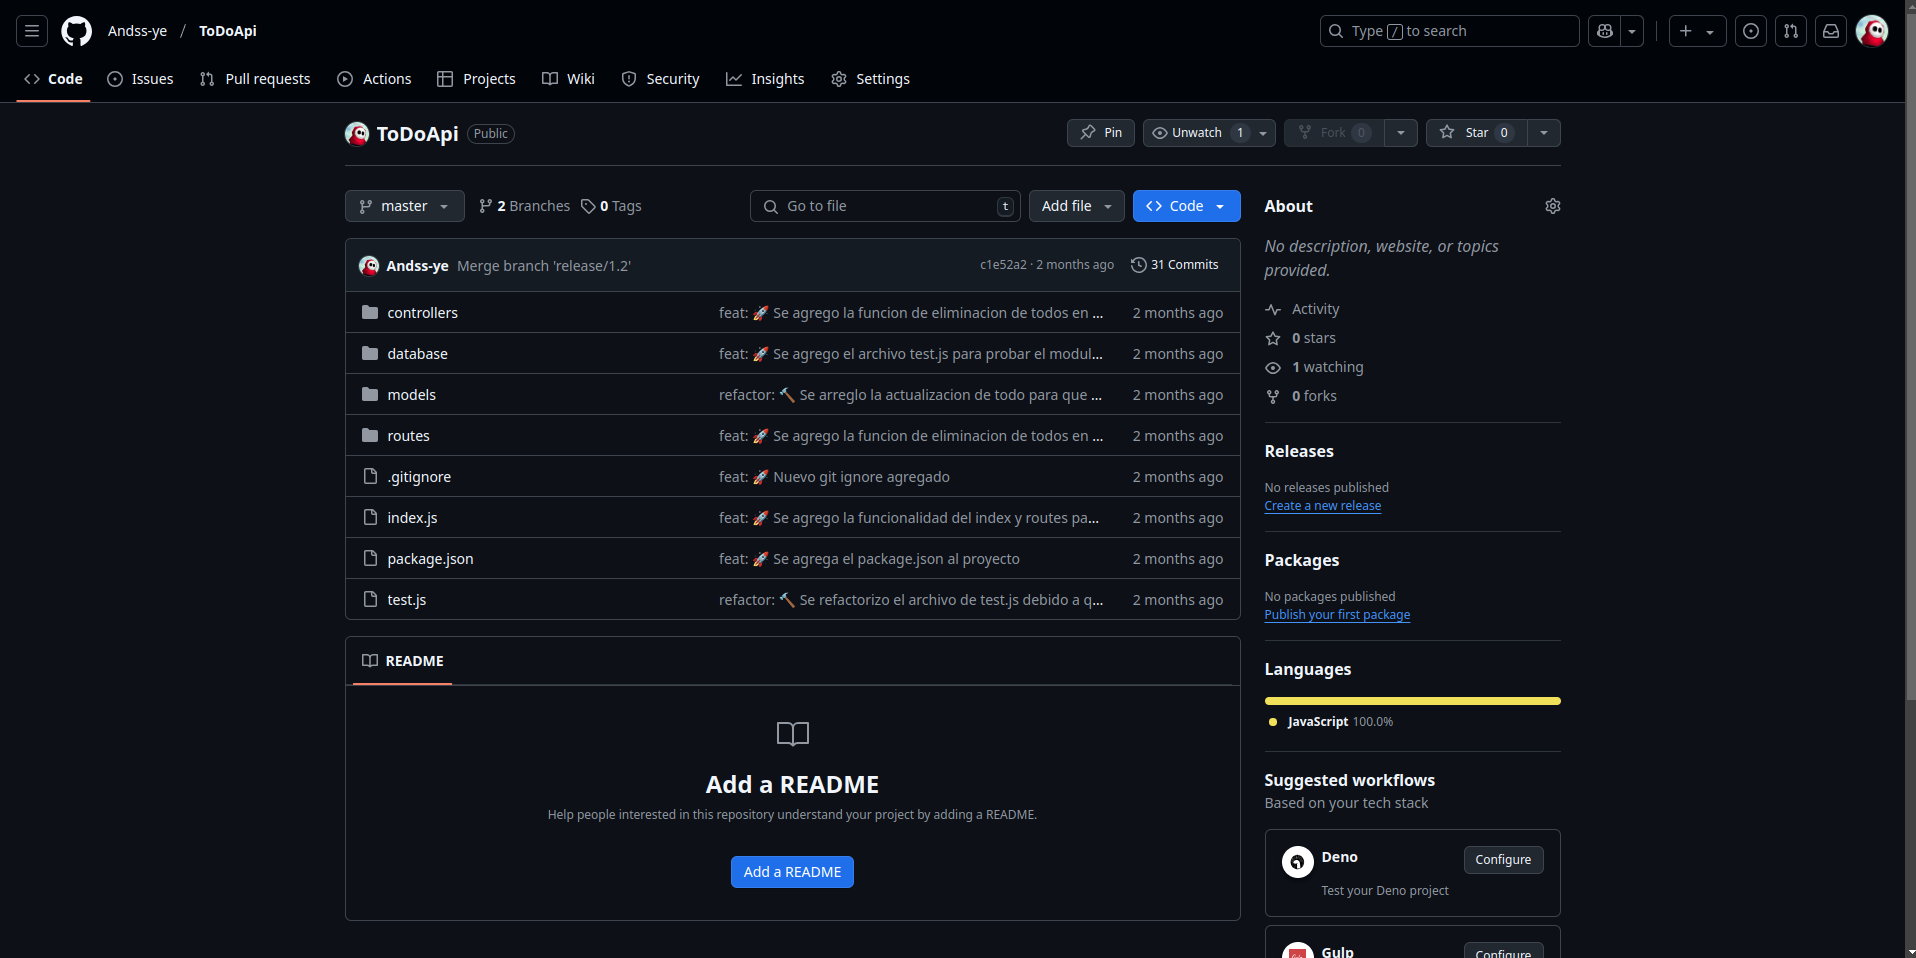Switch to the Issues tab

(x=140, y=79)
